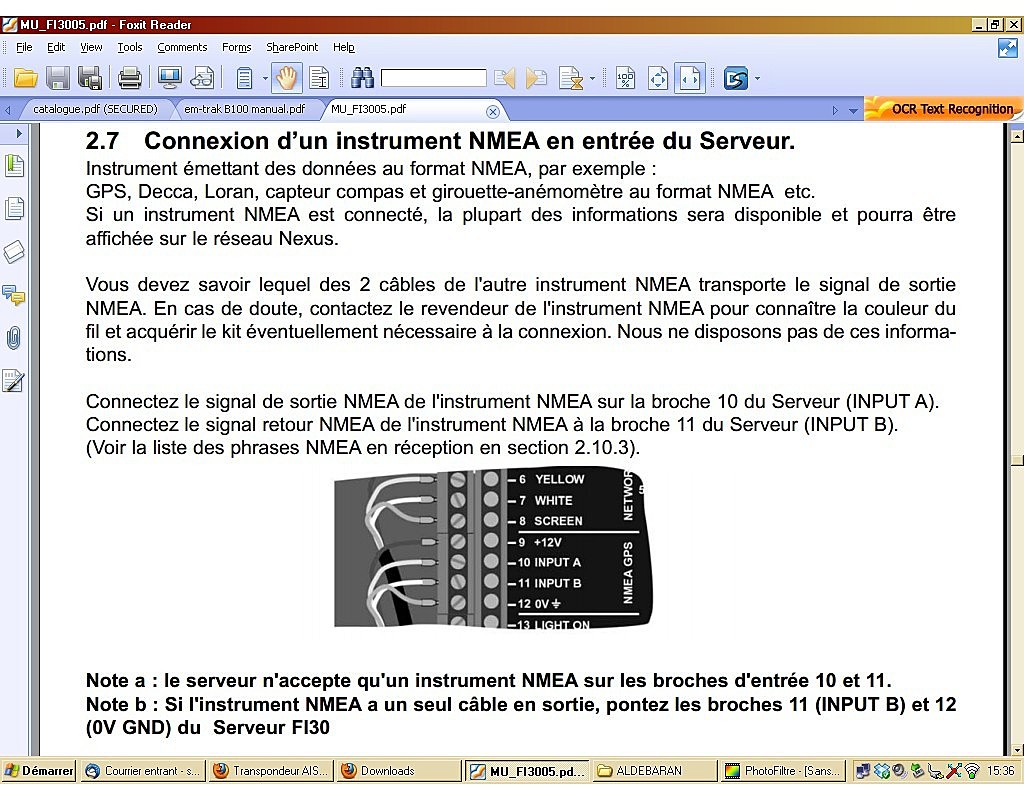Open the Attachments paperclip panel
Image resolution: width=1024 pixels, height=800 pixels.
coord(14,338)
